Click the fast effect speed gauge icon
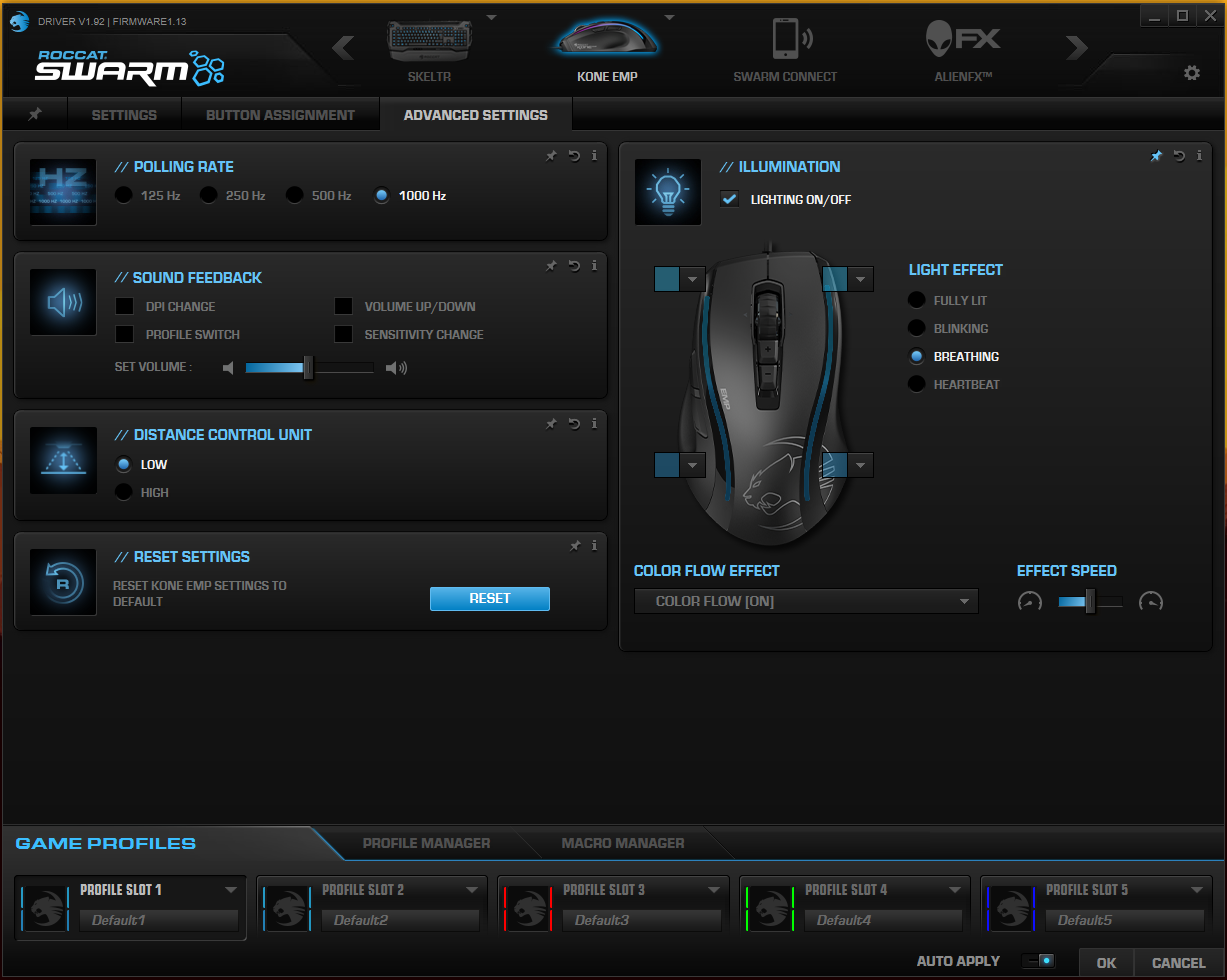1227x980 pixels. pos(1151,601)
